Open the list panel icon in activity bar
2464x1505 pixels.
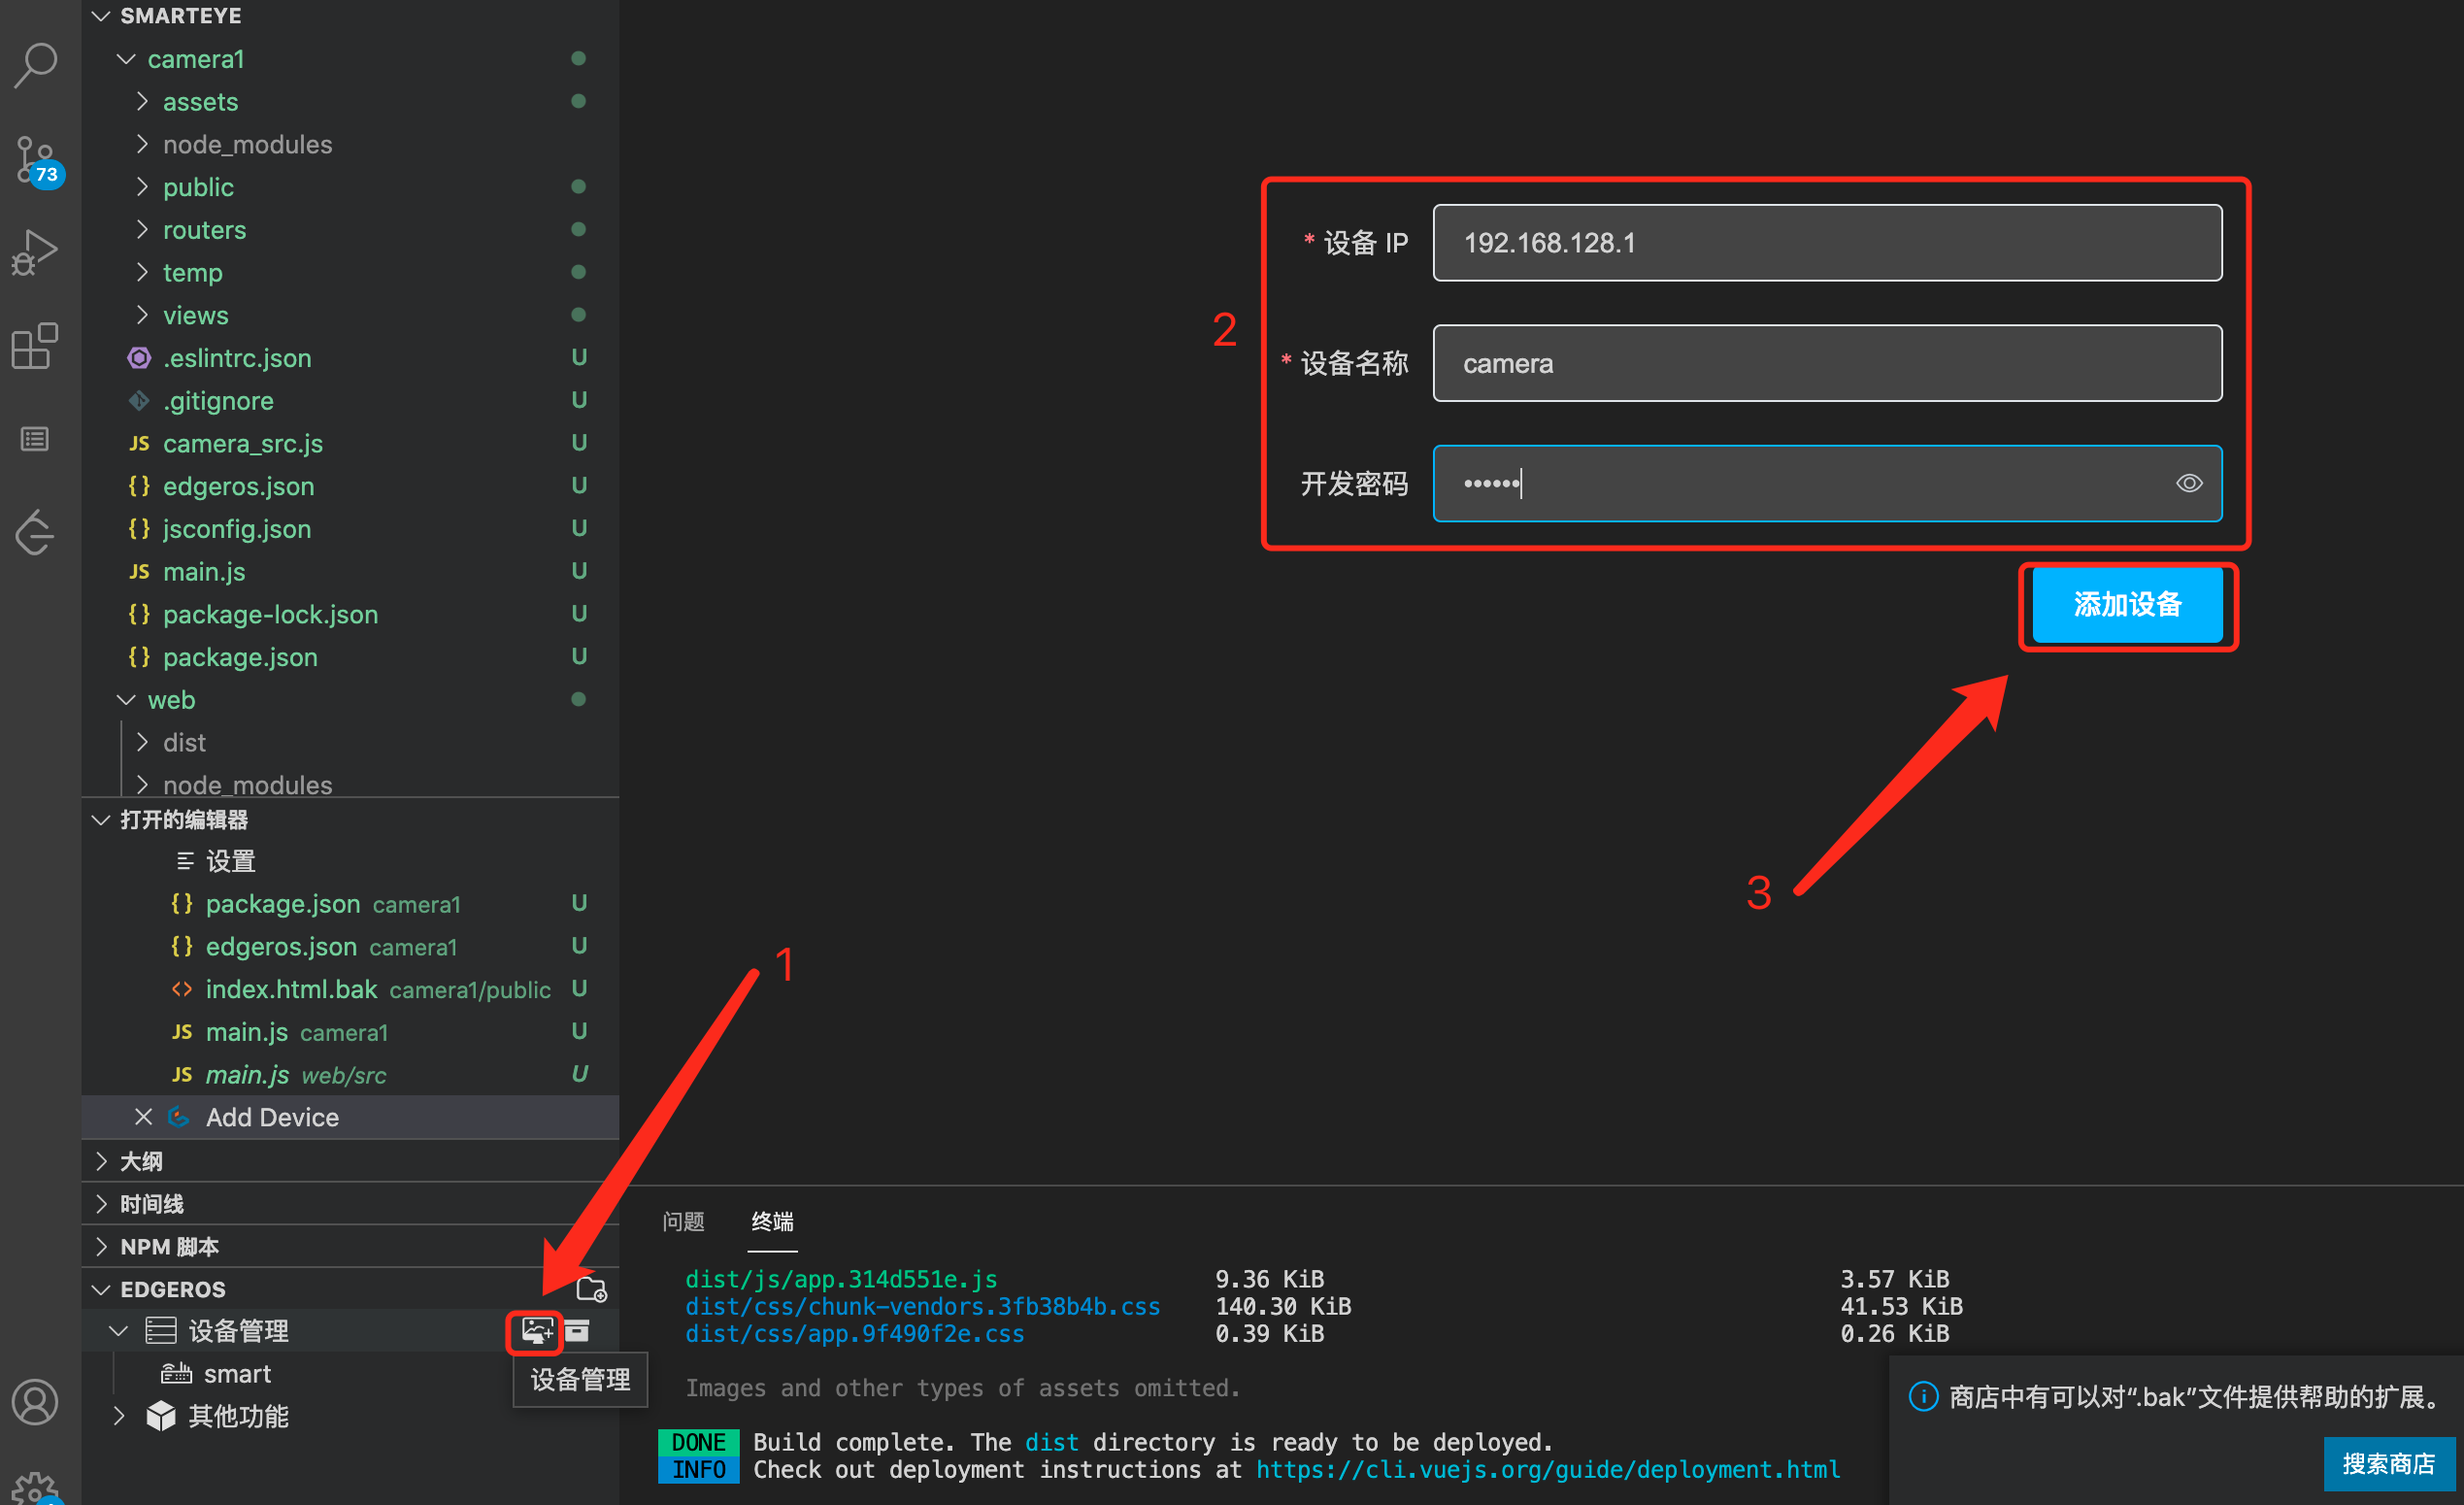(35, 439)
